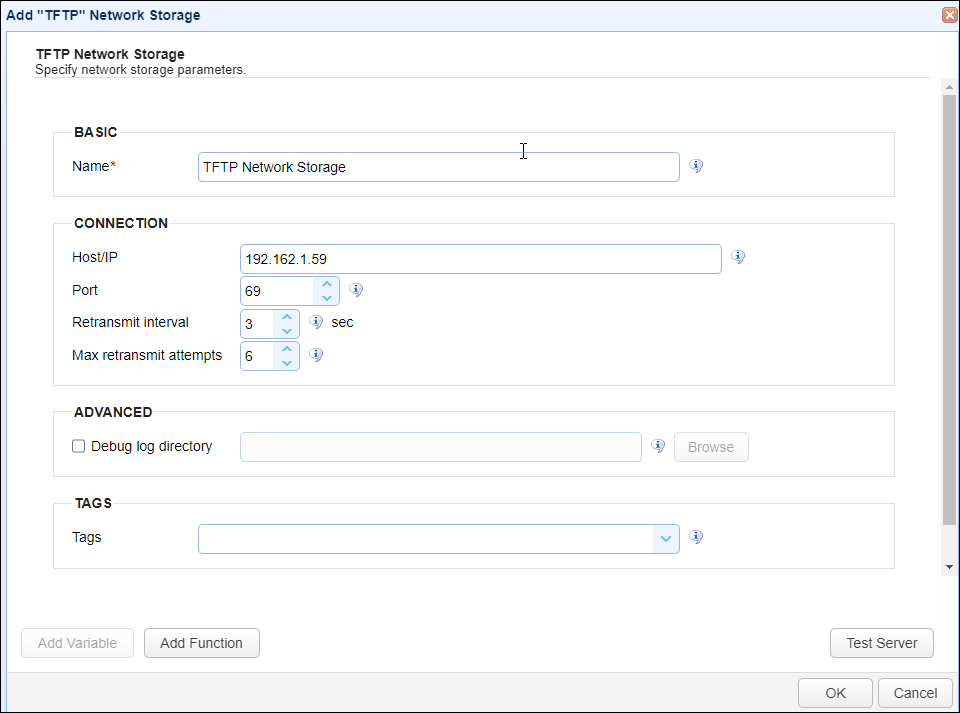Image resolution: width=960 pixels, height=713 pixels.
Task: Click info icon for Debug log directory
Action: (x=658, y=446)
